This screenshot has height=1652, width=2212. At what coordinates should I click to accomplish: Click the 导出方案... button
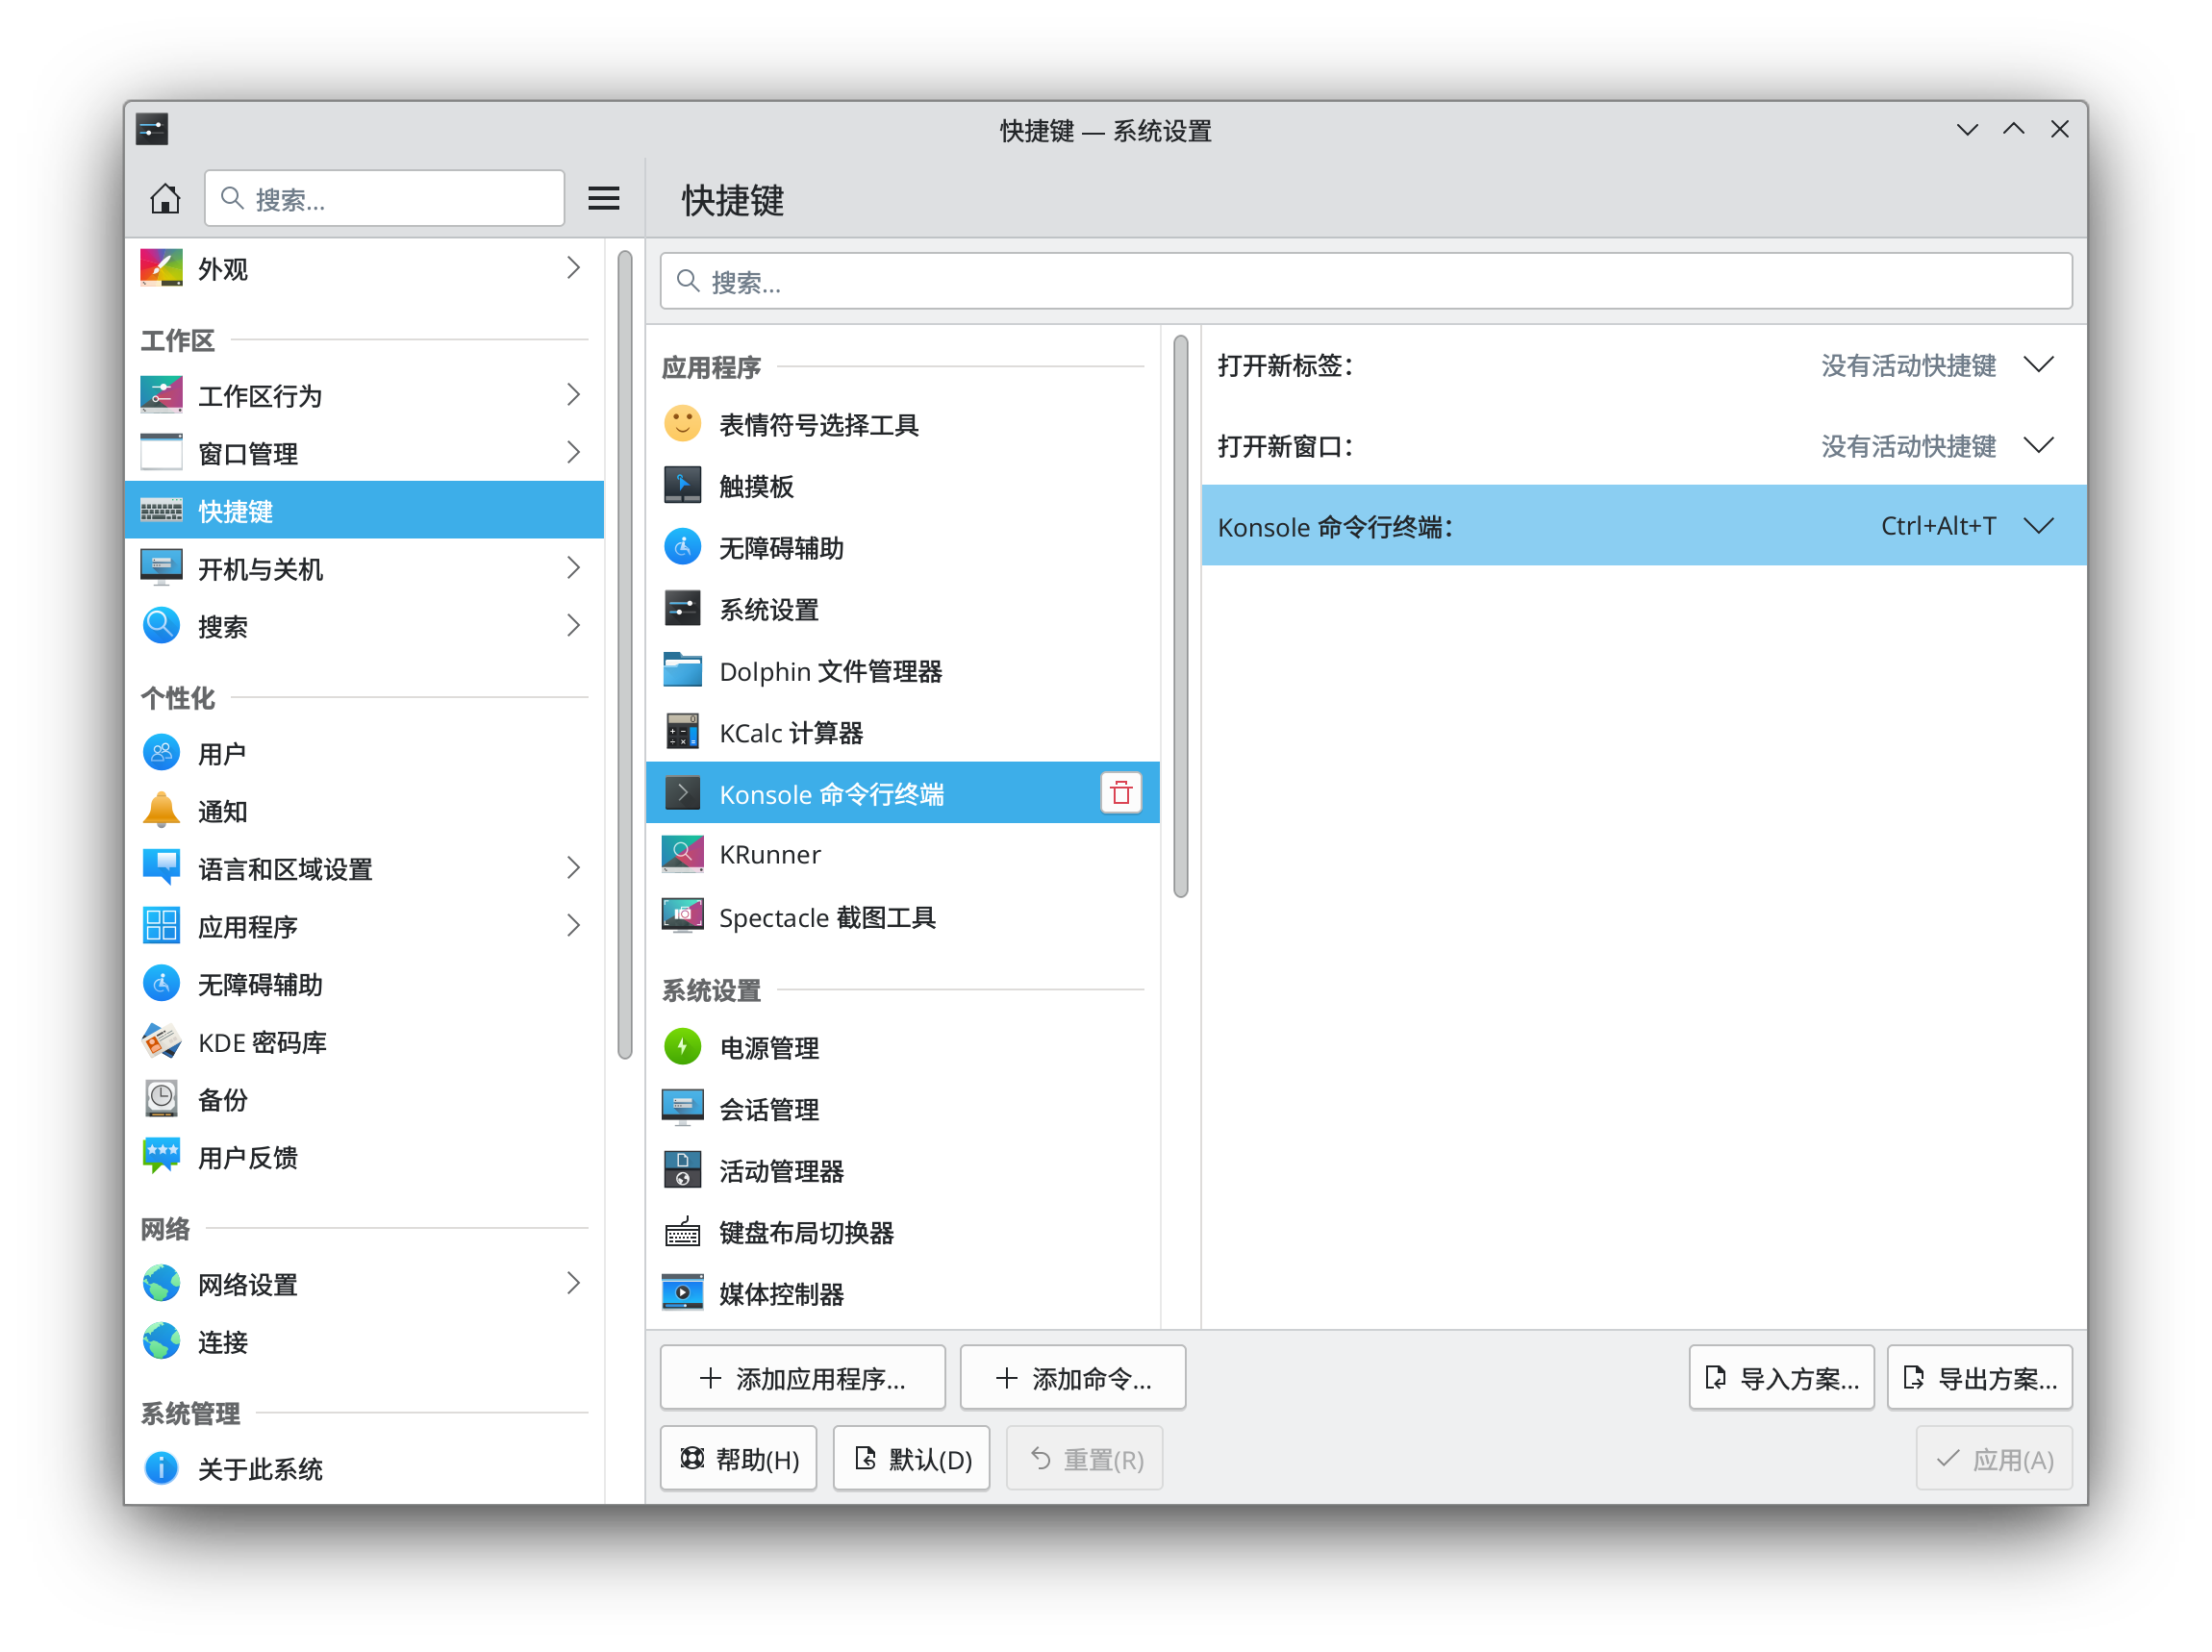point(1979,1378)
